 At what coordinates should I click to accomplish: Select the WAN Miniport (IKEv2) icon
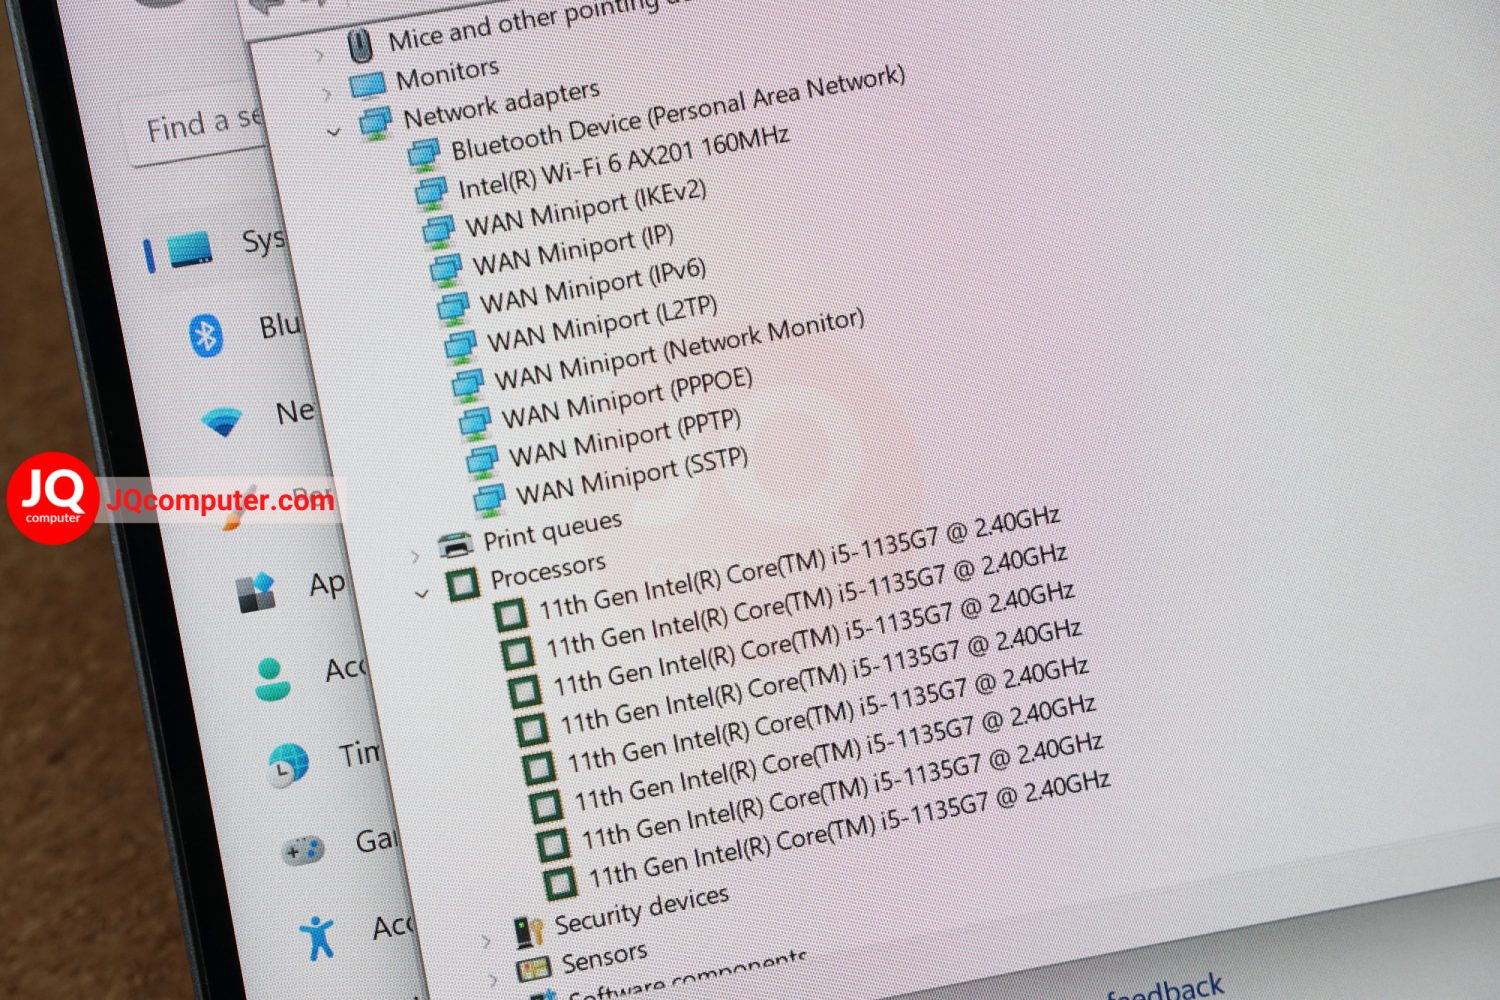tap(439, 230)
